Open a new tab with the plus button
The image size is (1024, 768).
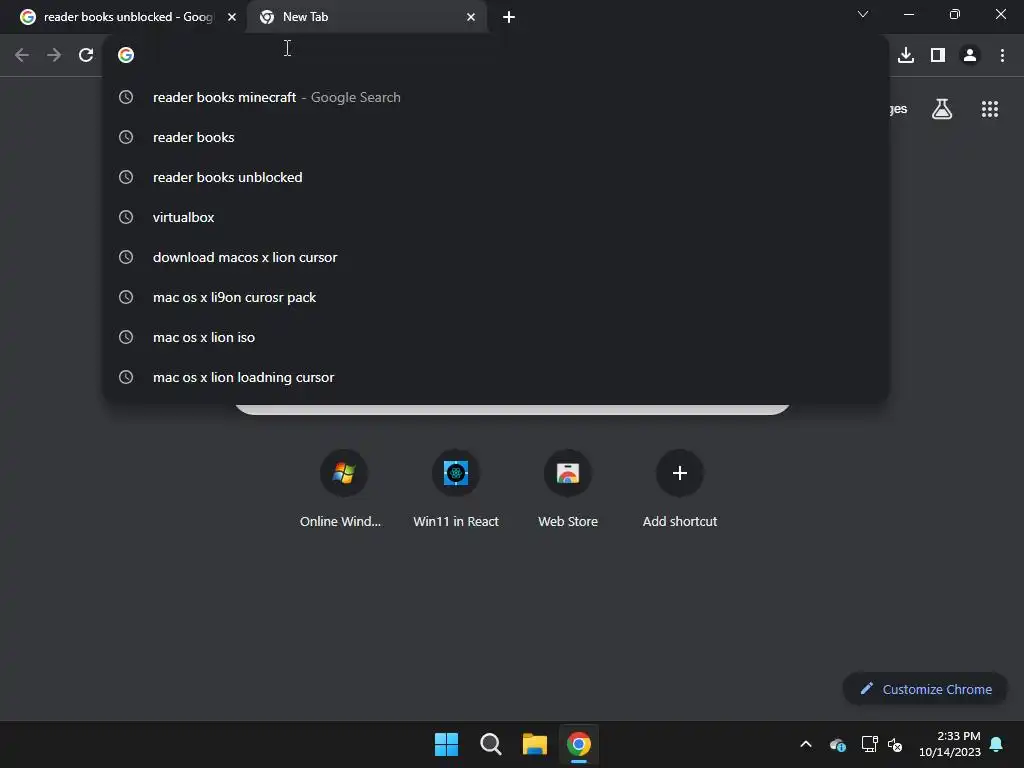point(509,17)
